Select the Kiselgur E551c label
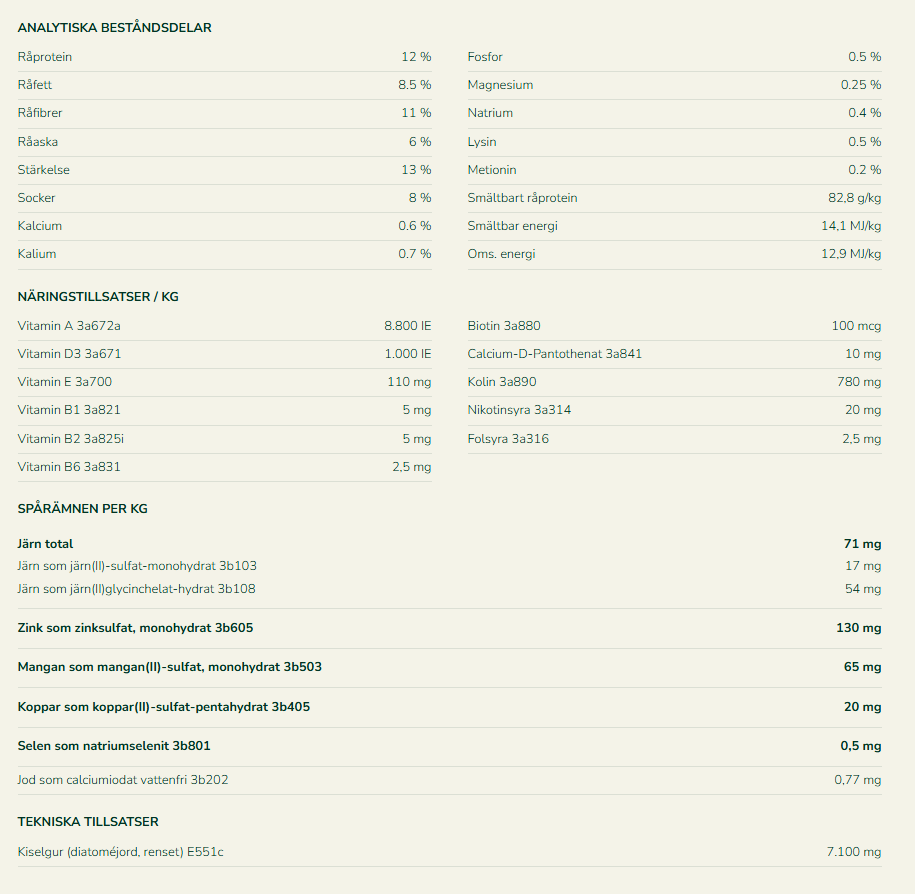915x894 pixels. tap(121, 851)
